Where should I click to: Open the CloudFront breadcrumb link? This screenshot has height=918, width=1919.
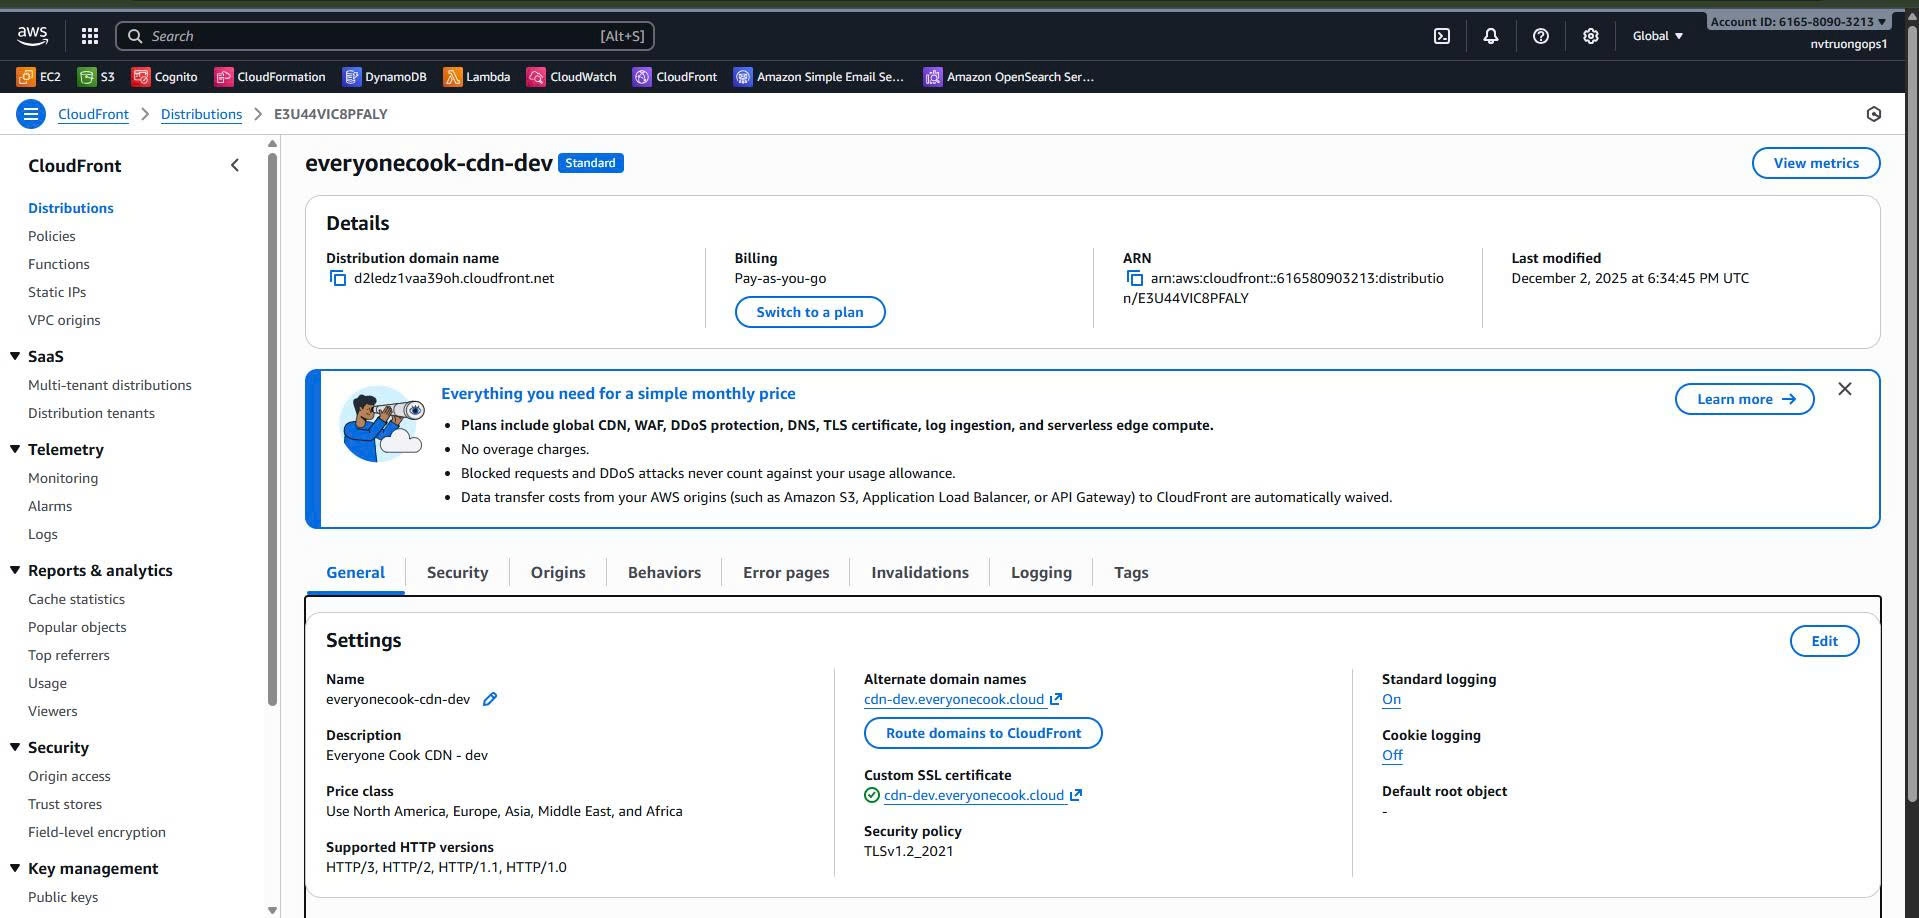point(93,114)
